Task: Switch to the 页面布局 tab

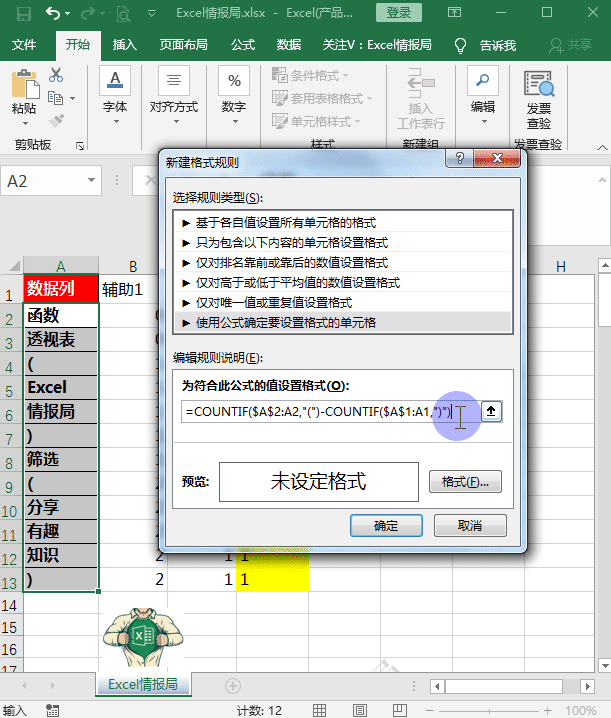Action: pos(184,45)
